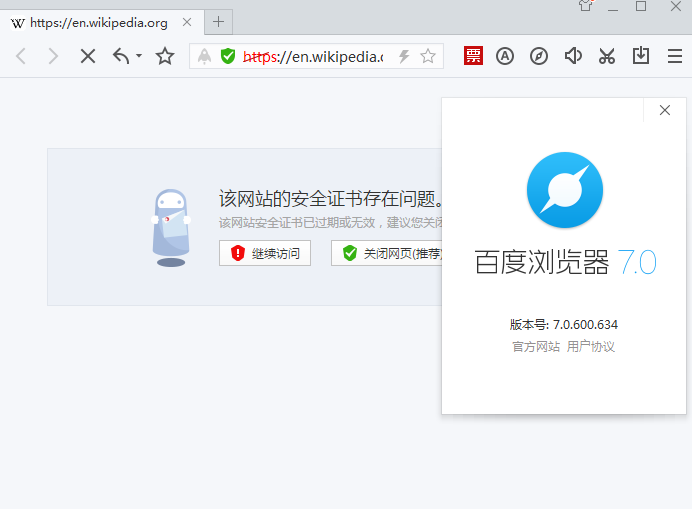Open the scissors screenshot tool
Screen dimensions: 692x509
607,57
